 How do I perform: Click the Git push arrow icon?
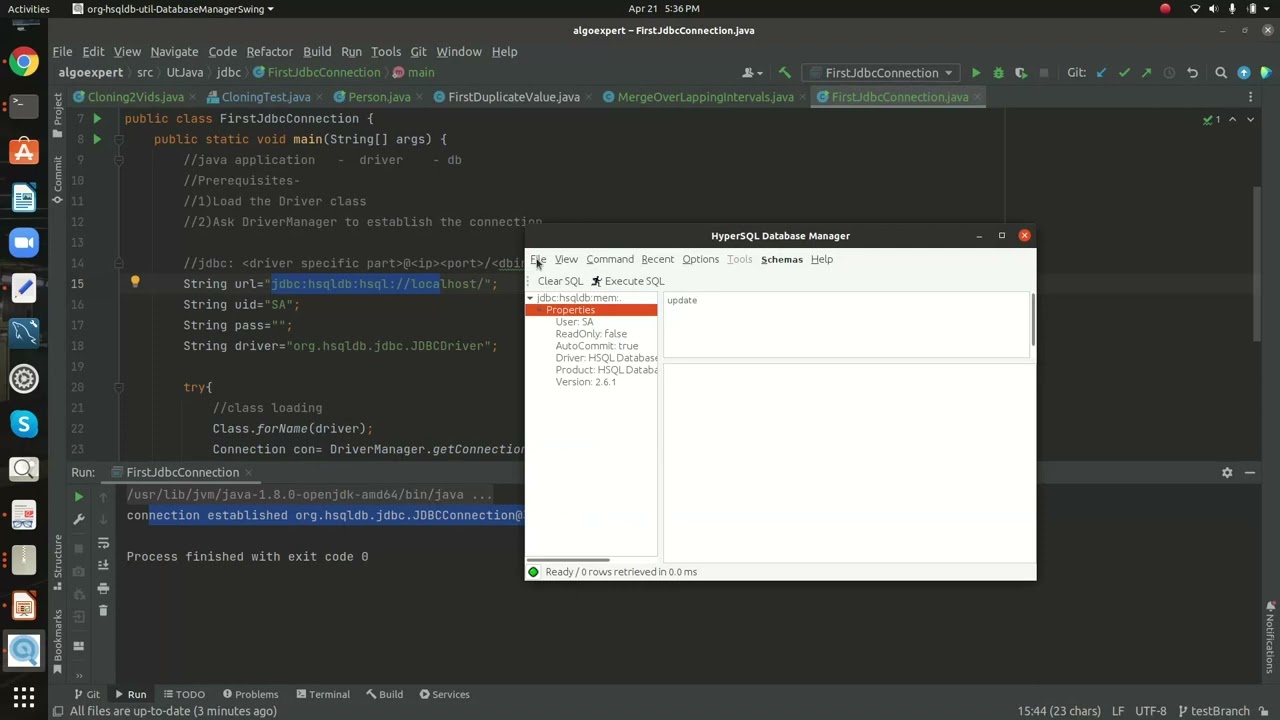[x=1146, y=73]
